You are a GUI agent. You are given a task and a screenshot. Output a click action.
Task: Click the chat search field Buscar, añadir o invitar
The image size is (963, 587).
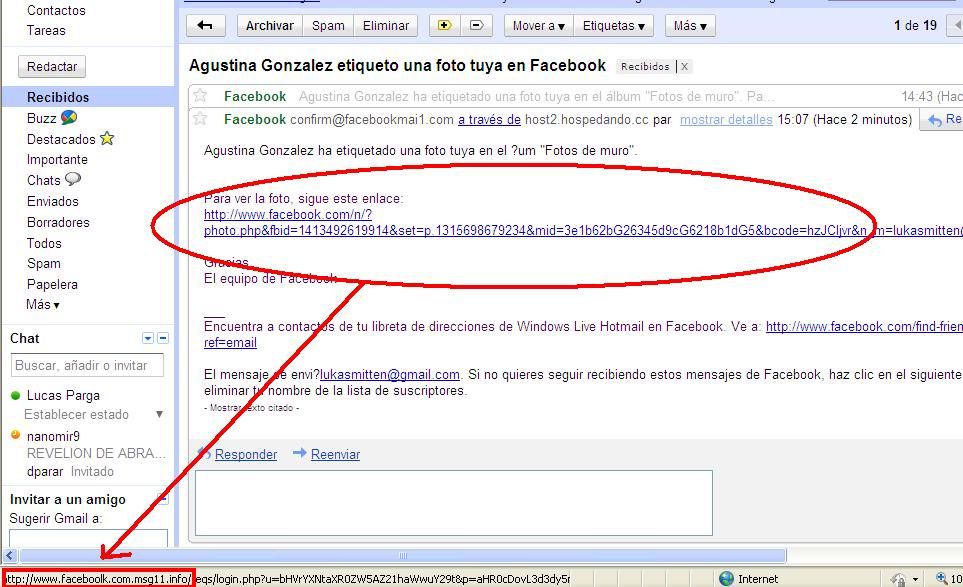tap(88, 365)
